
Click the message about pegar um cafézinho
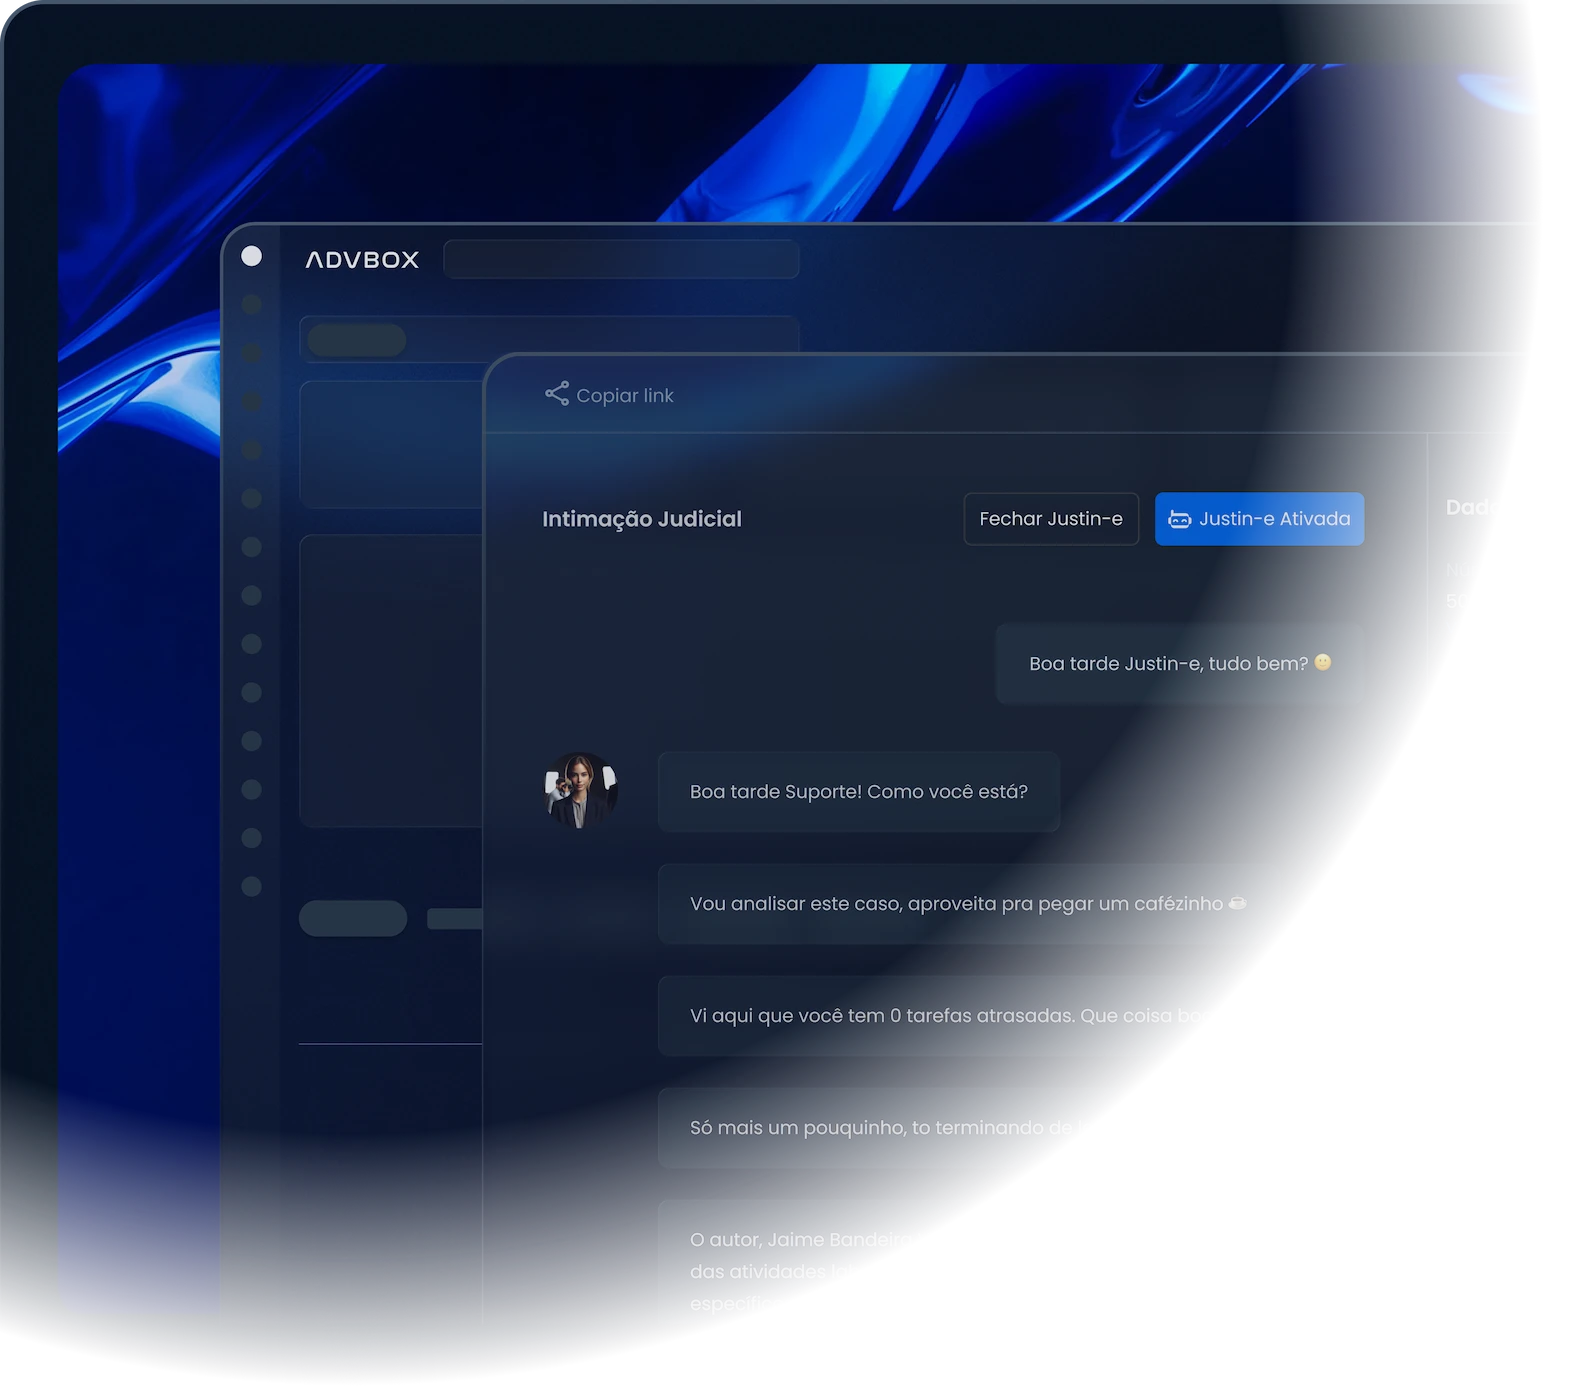tap(968, 904)
